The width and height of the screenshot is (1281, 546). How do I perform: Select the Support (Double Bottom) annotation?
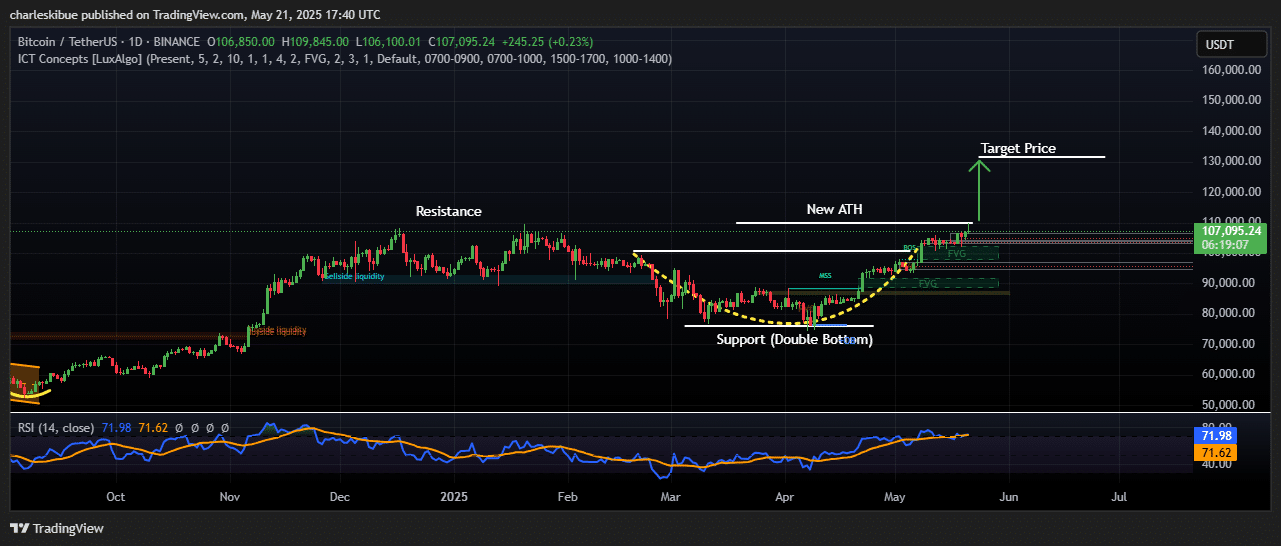tap(795, 340)
